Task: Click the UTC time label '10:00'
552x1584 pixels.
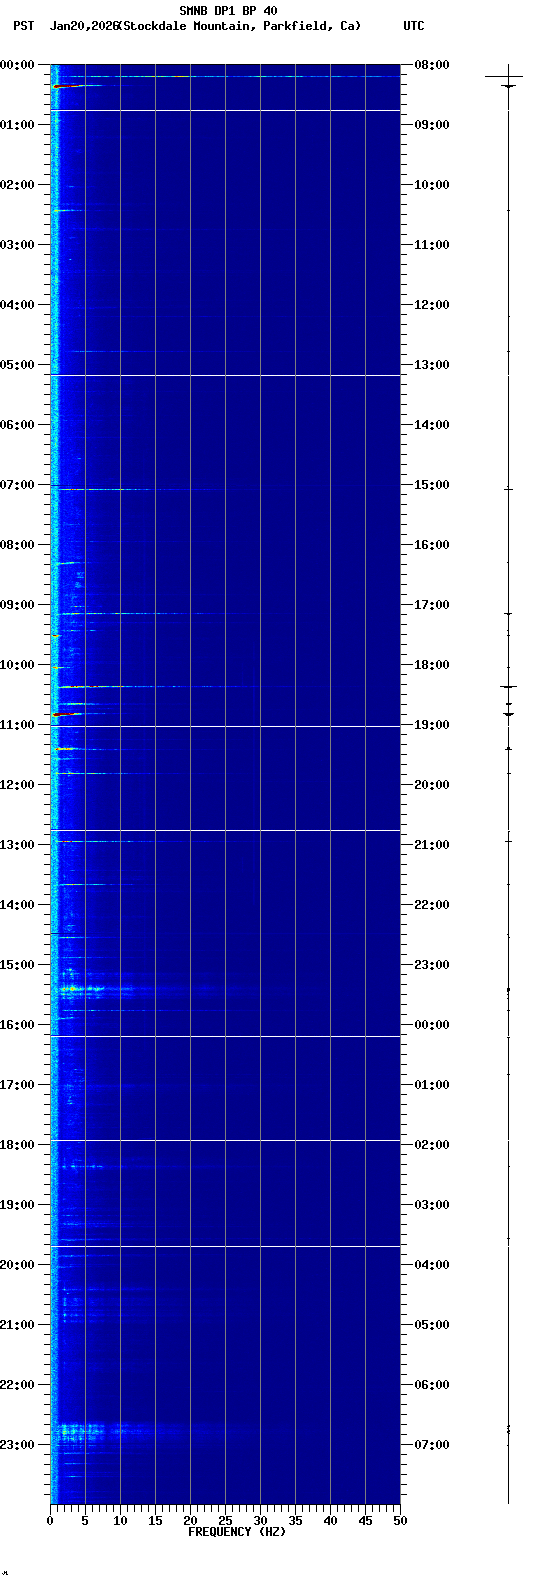Action: [432, 185]
